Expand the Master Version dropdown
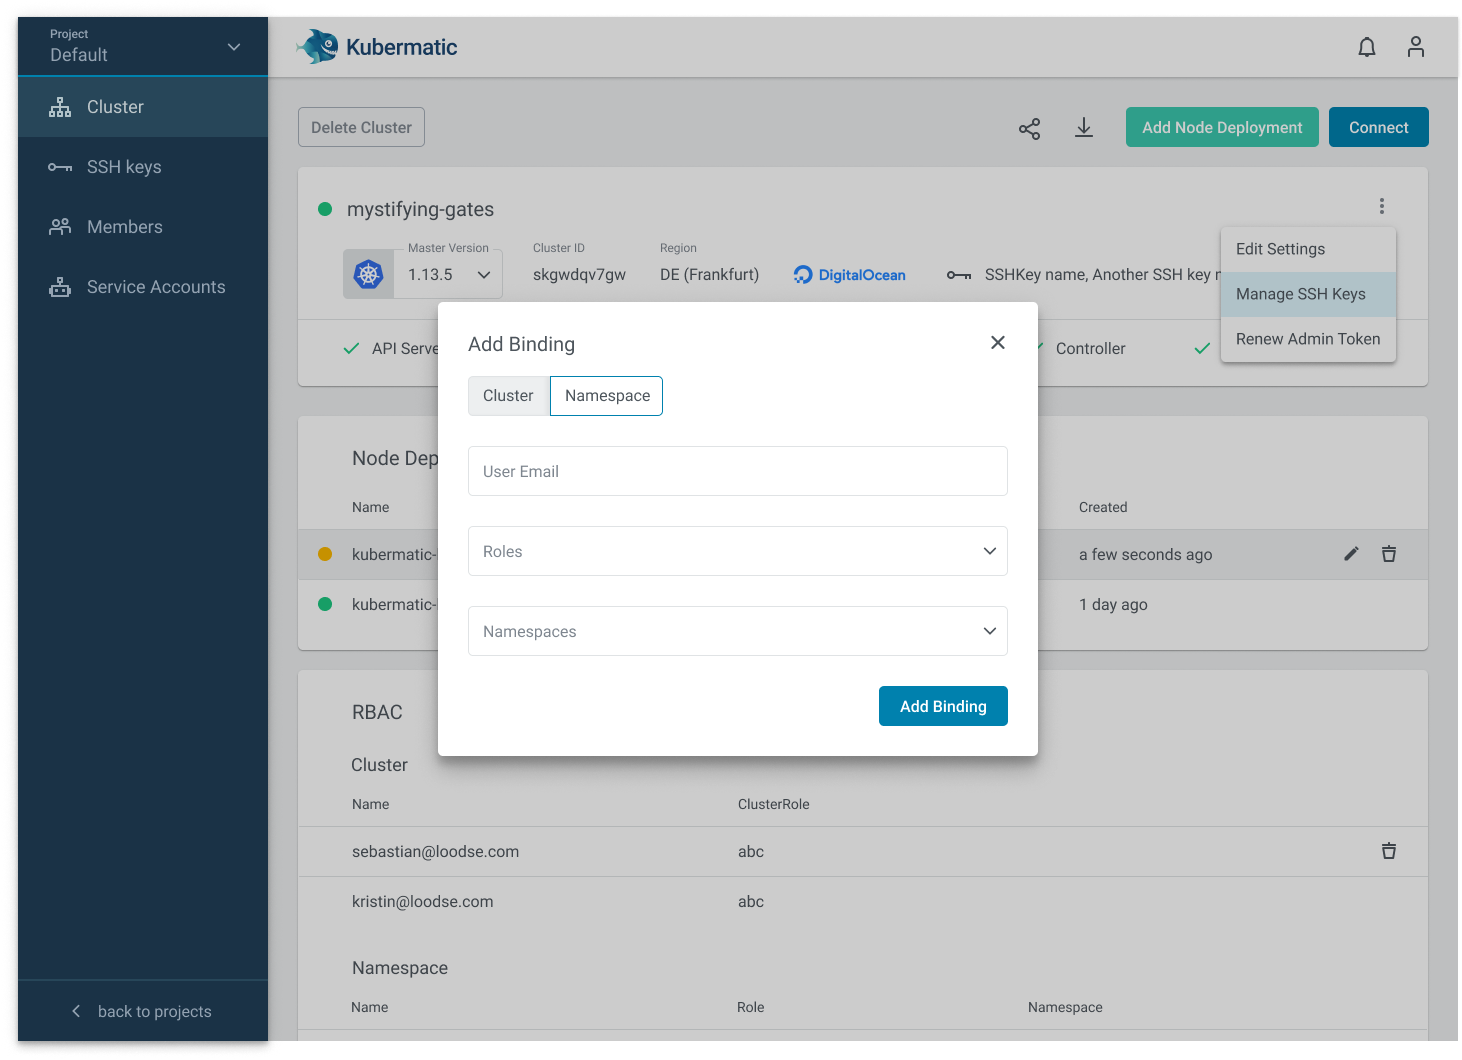Image resolution: width=1462 pixels, height=1060 pixels. (x=483, y=273)
